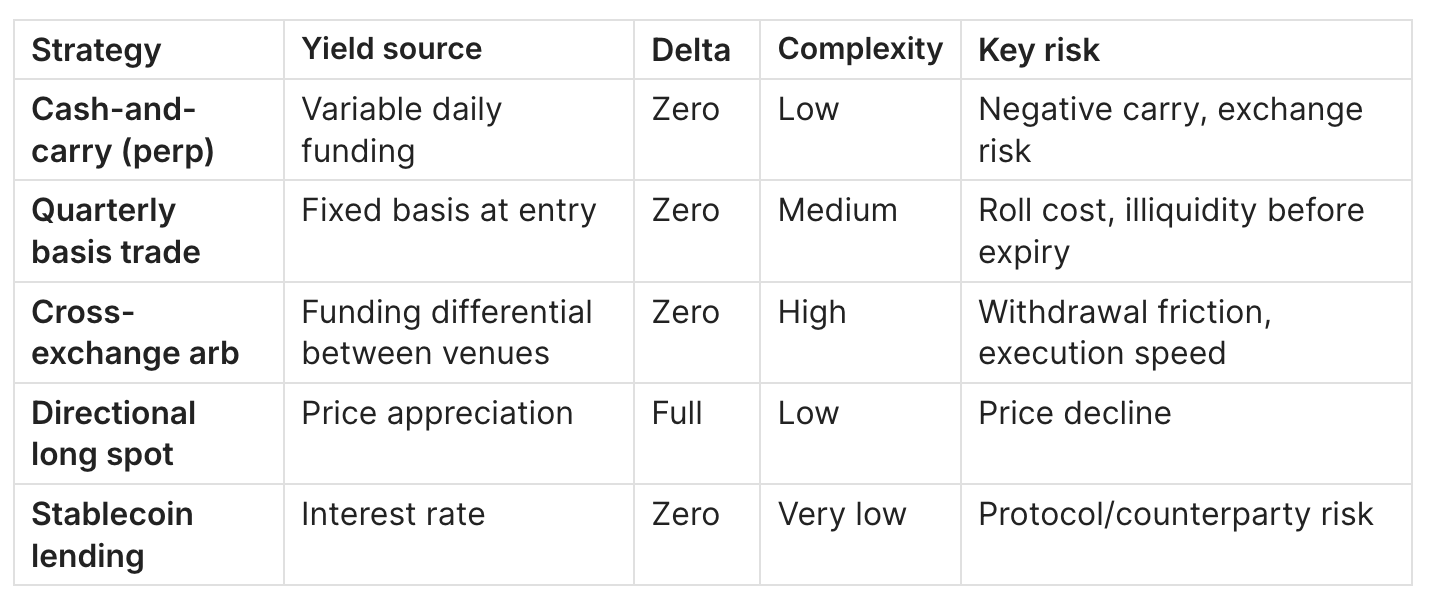The width and height of the screenshot is (1450, 602).
Task: Select the Full delta cell
Action: click(677, 413)
